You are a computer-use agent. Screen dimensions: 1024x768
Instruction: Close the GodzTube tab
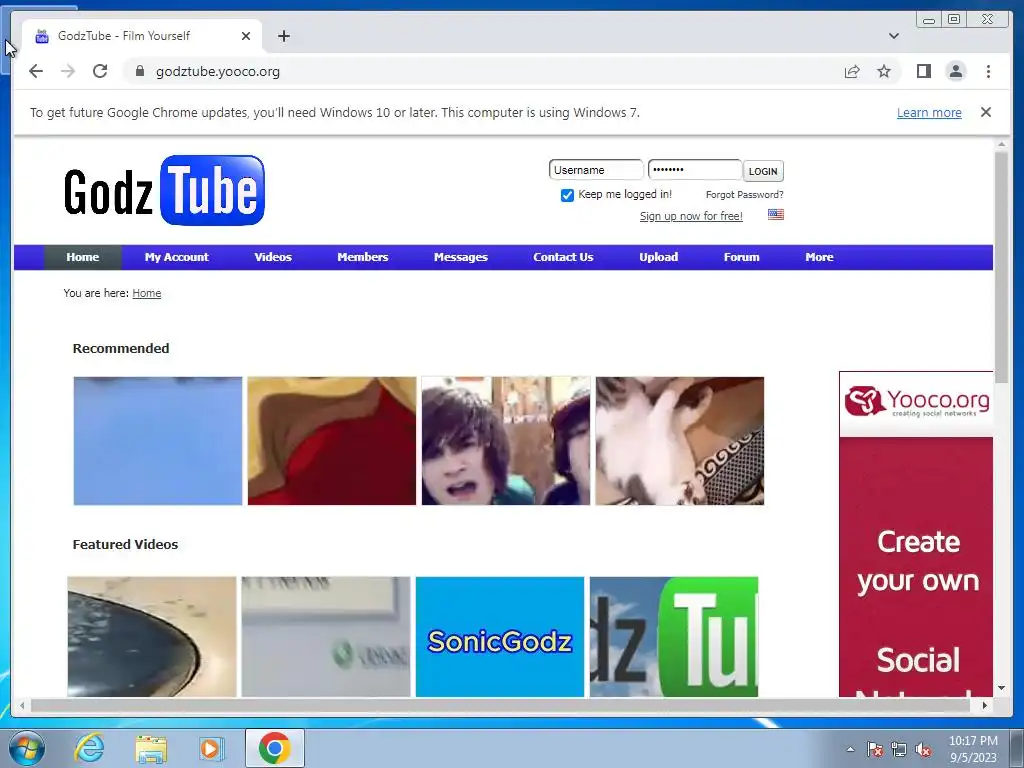pyautogui.click(x=246, y=36)
